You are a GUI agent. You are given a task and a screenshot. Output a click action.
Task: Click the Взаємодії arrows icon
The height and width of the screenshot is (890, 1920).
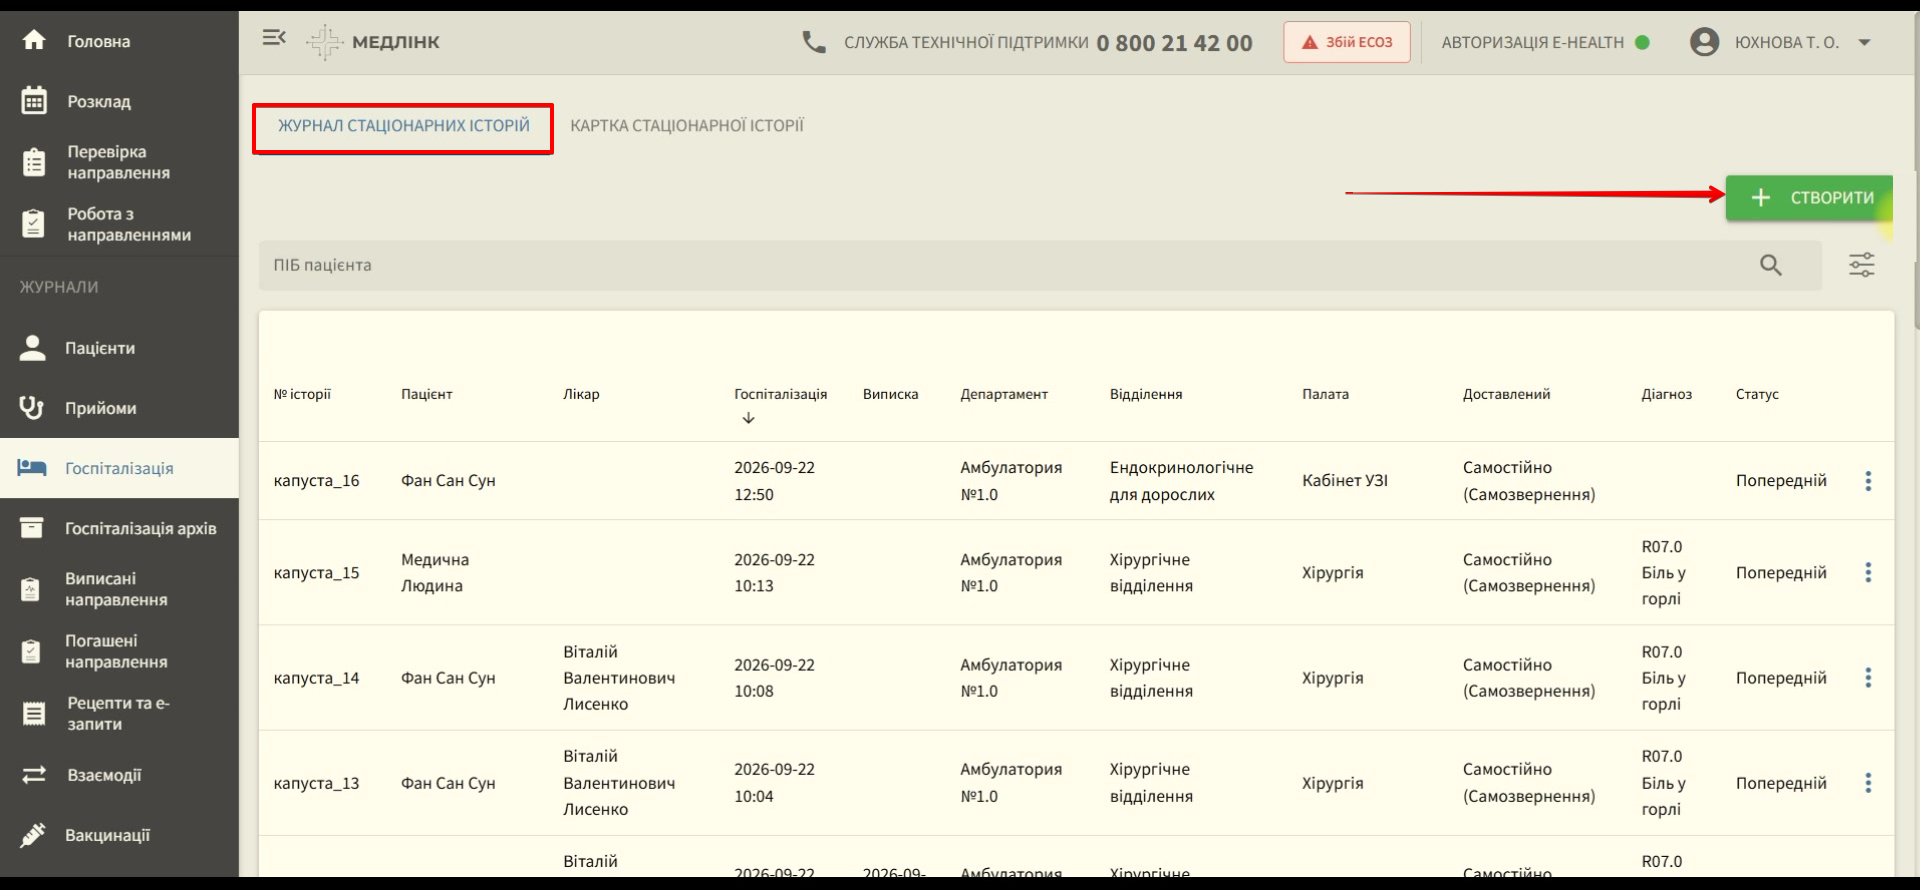pos(34,775)
